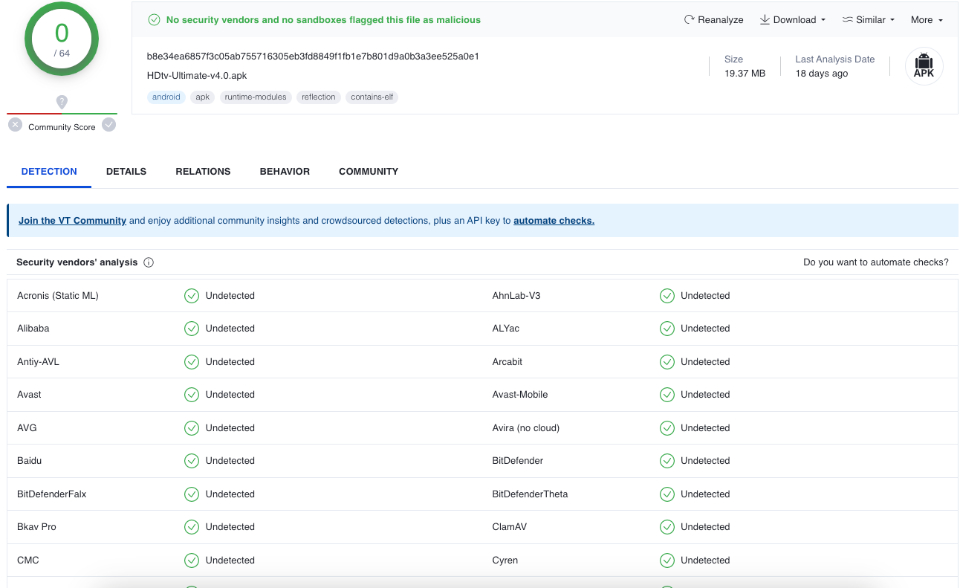Screen dimensions: 960x588
Task: Click the Cyren undetected check icon
Action: click(x=667, y=560)
